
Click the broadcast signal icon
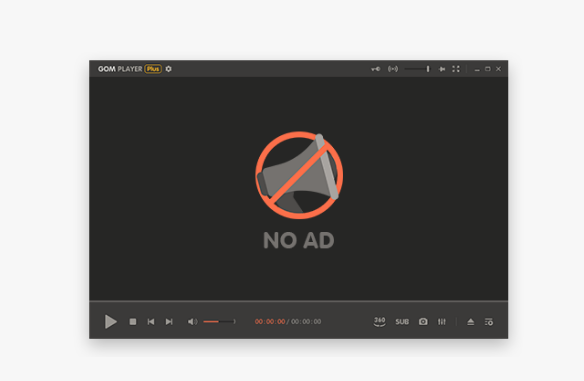(393, 69)
